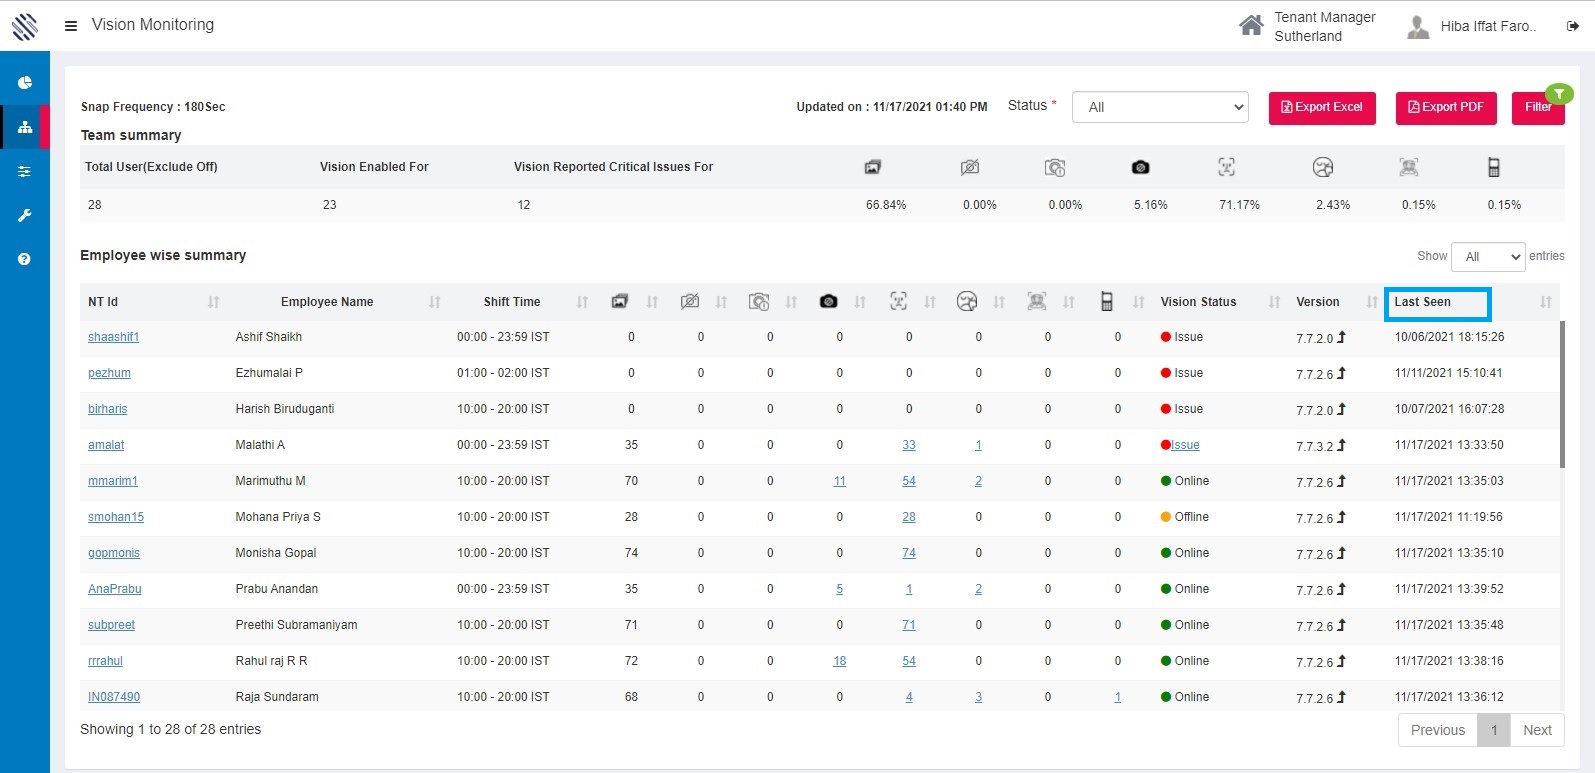The height and width of the screenshot is (773, 1595).
Task: Click the mobile phone column header icon
Action: 1106,302
